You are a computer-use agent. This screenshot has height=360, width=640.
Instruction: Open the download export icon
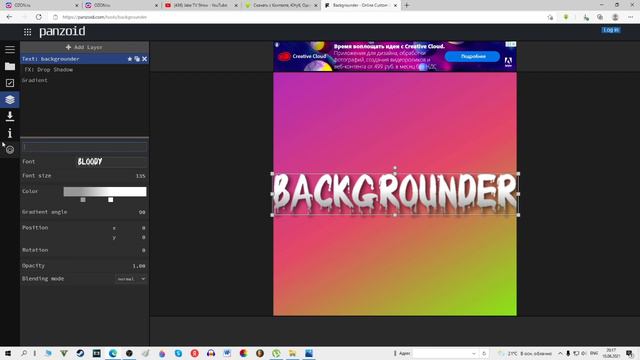tap(10, 116)
